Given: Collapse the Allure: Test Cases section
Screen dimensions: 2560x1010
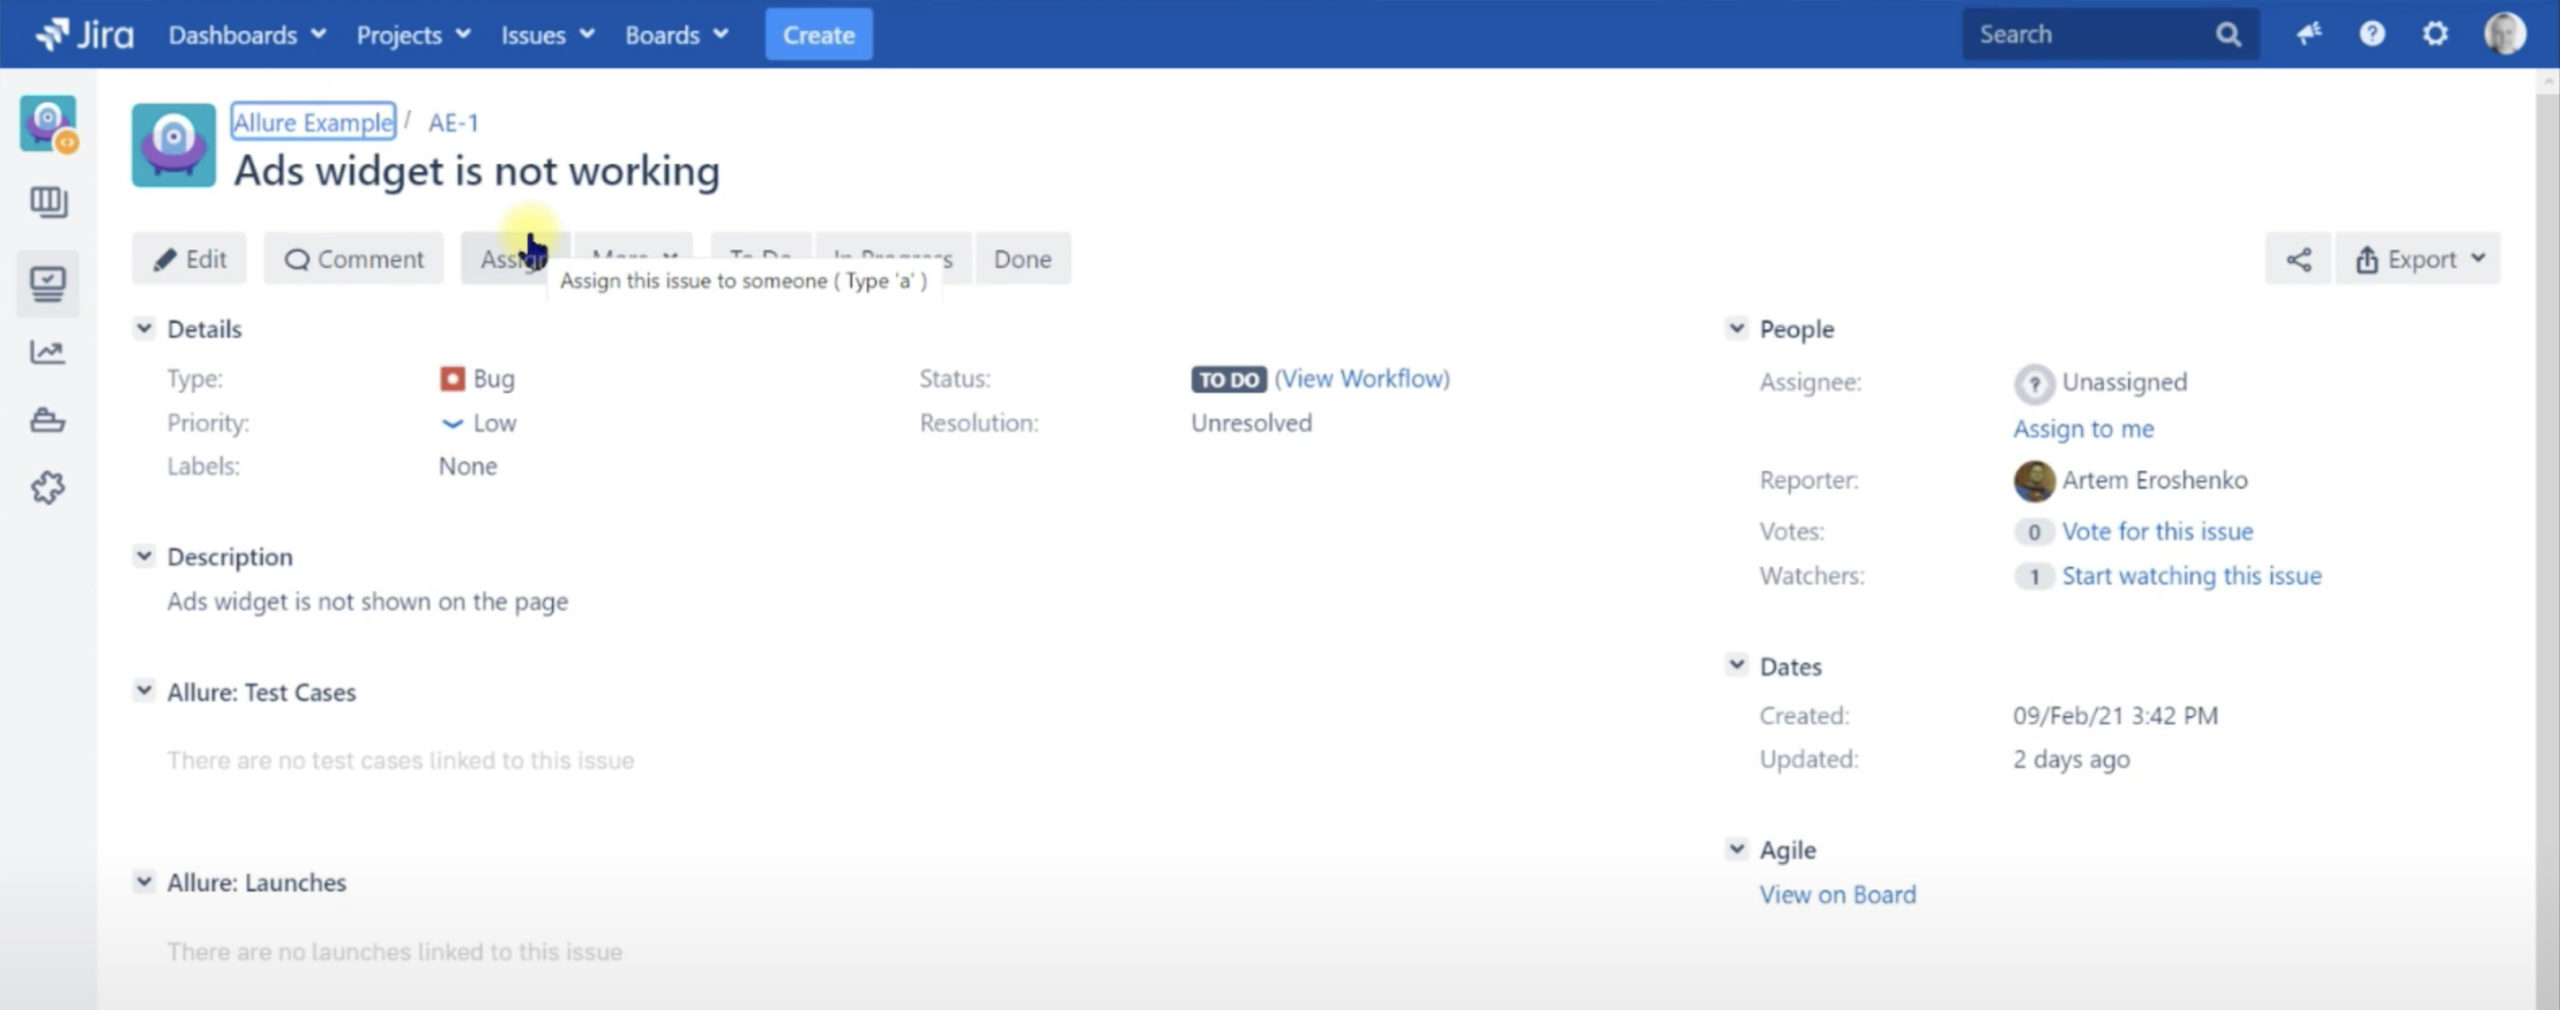Looking at the screenshot, I should [145, 691].
